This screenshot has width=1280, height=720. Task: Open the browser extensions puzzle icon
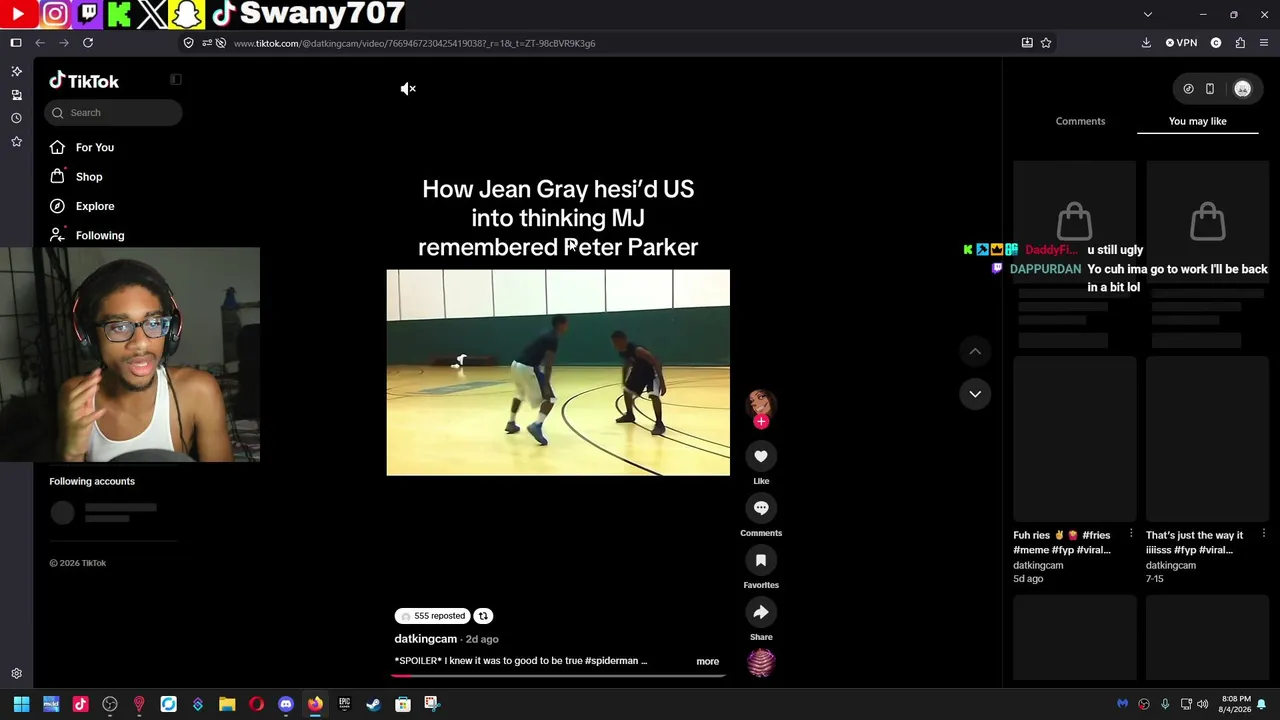tap(1240, 43)
